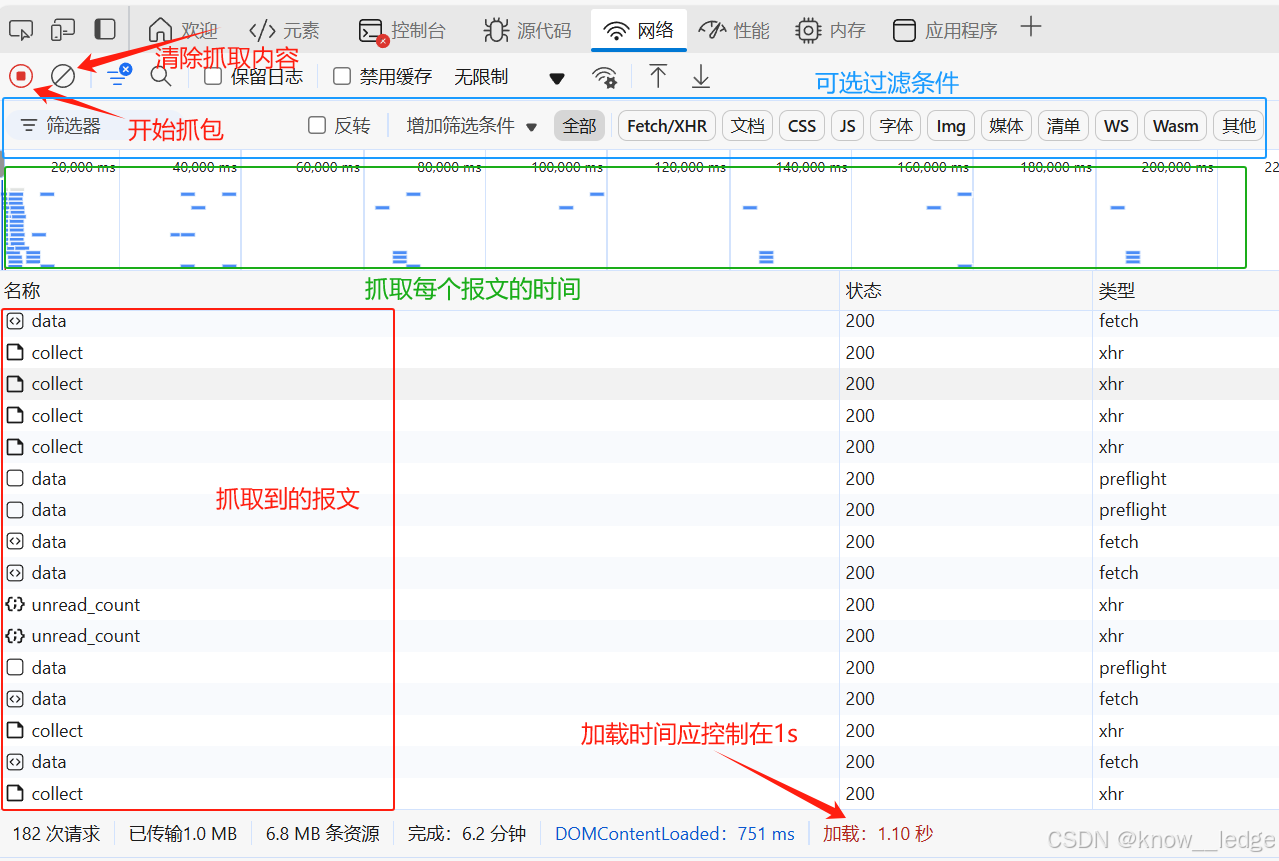Open the 控制台 tab
This screenshot has width=1279, height=861.
(x=402, y=30)
